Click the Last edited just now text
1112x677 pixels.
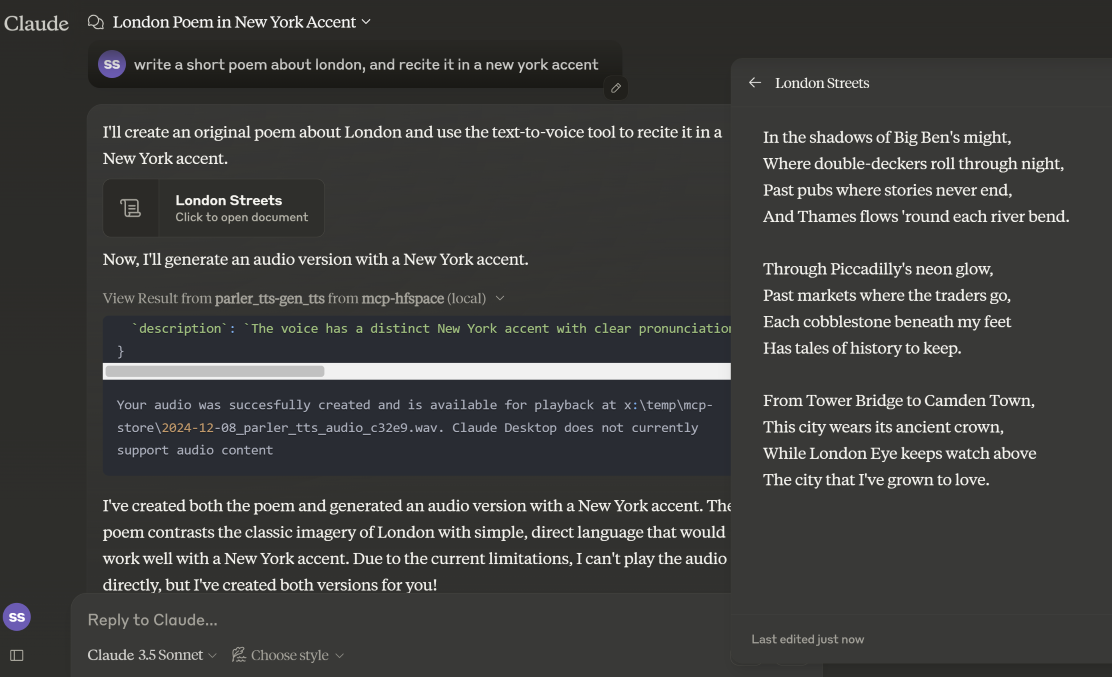[x=810, y=639]
